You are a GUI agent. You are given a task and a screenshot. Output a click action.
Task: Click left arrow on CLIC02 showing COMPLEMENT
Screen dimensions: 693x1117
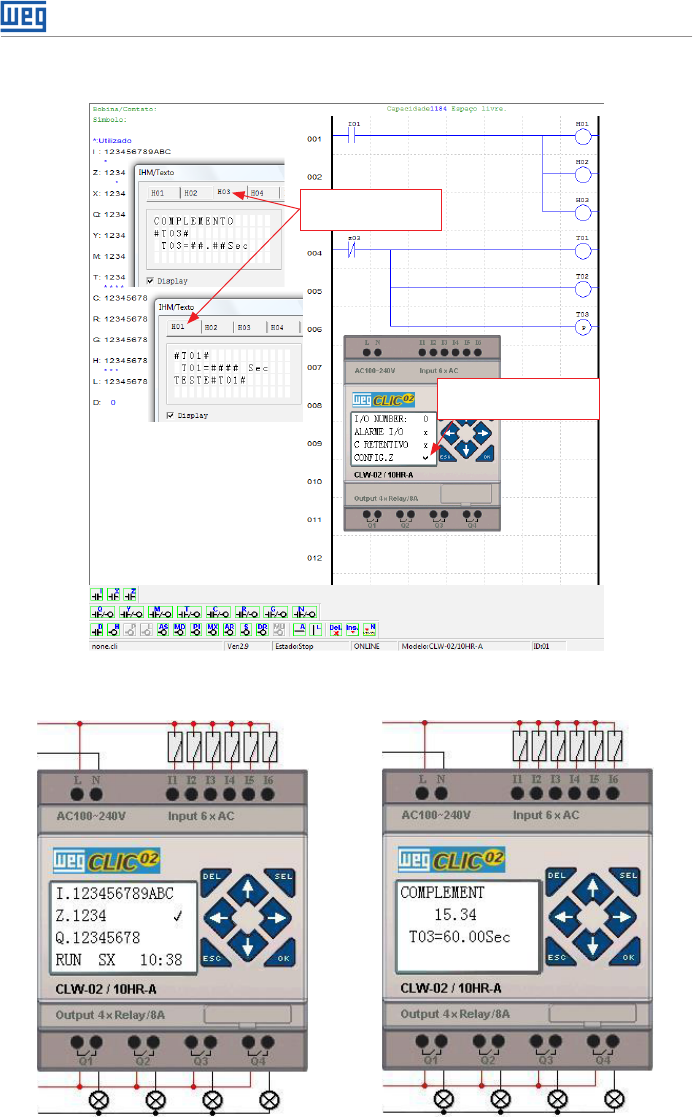click(563, 917)
